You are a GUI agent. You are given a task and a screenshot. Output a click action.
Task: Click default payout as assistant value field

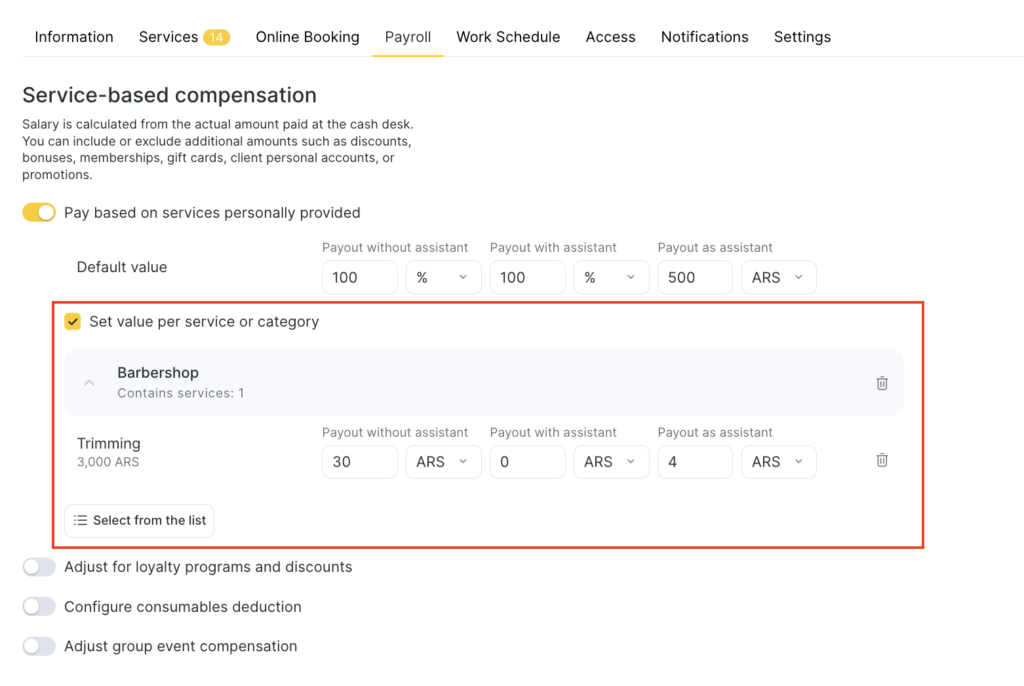[x=694, y=278]
